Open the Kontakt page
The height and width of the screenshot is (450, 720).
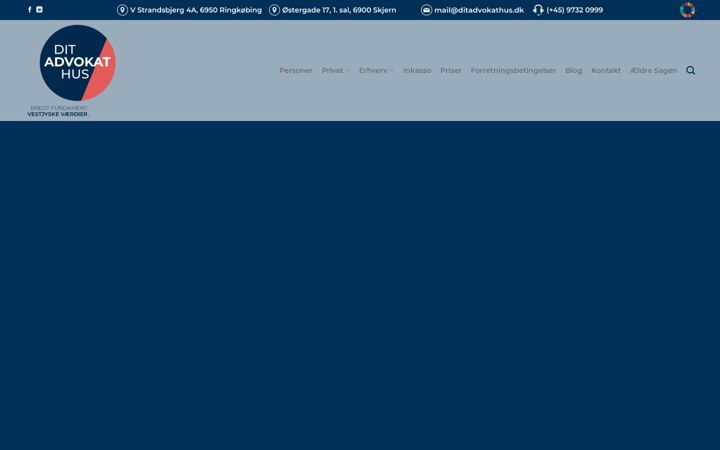click(x=606, y=70)
